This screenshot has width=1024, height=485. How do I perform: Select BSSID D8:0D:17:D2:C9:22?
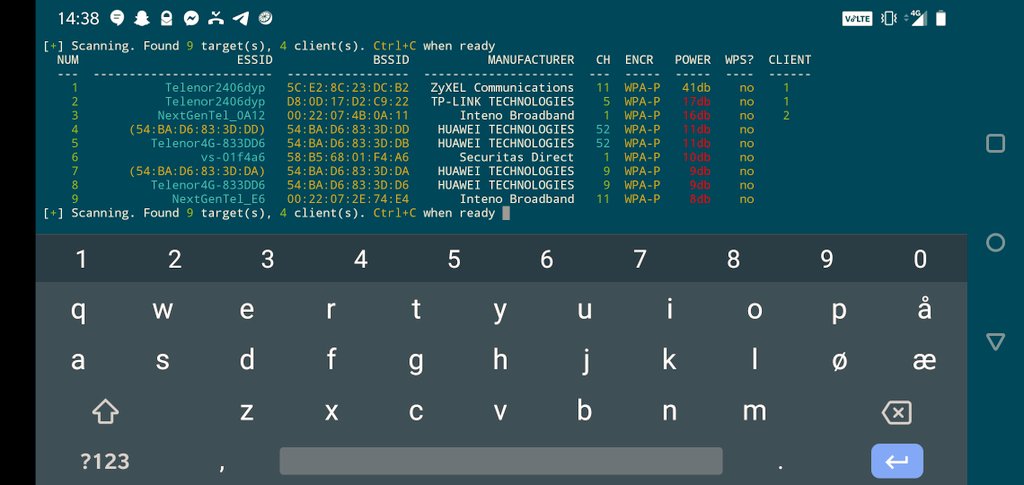pos(348,101)
